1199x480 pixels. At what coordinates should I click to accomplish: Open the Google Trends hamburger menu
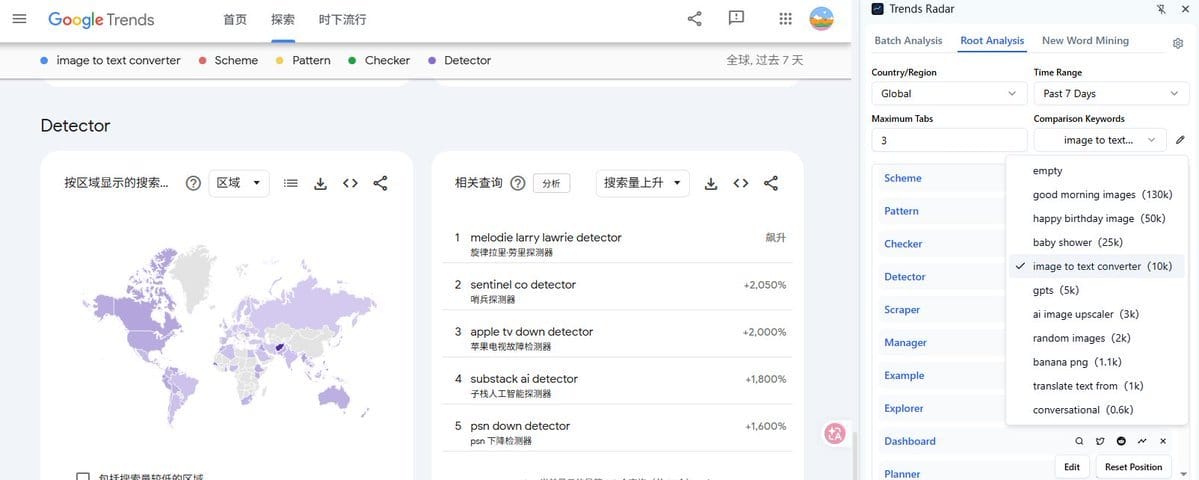(20, 19)
